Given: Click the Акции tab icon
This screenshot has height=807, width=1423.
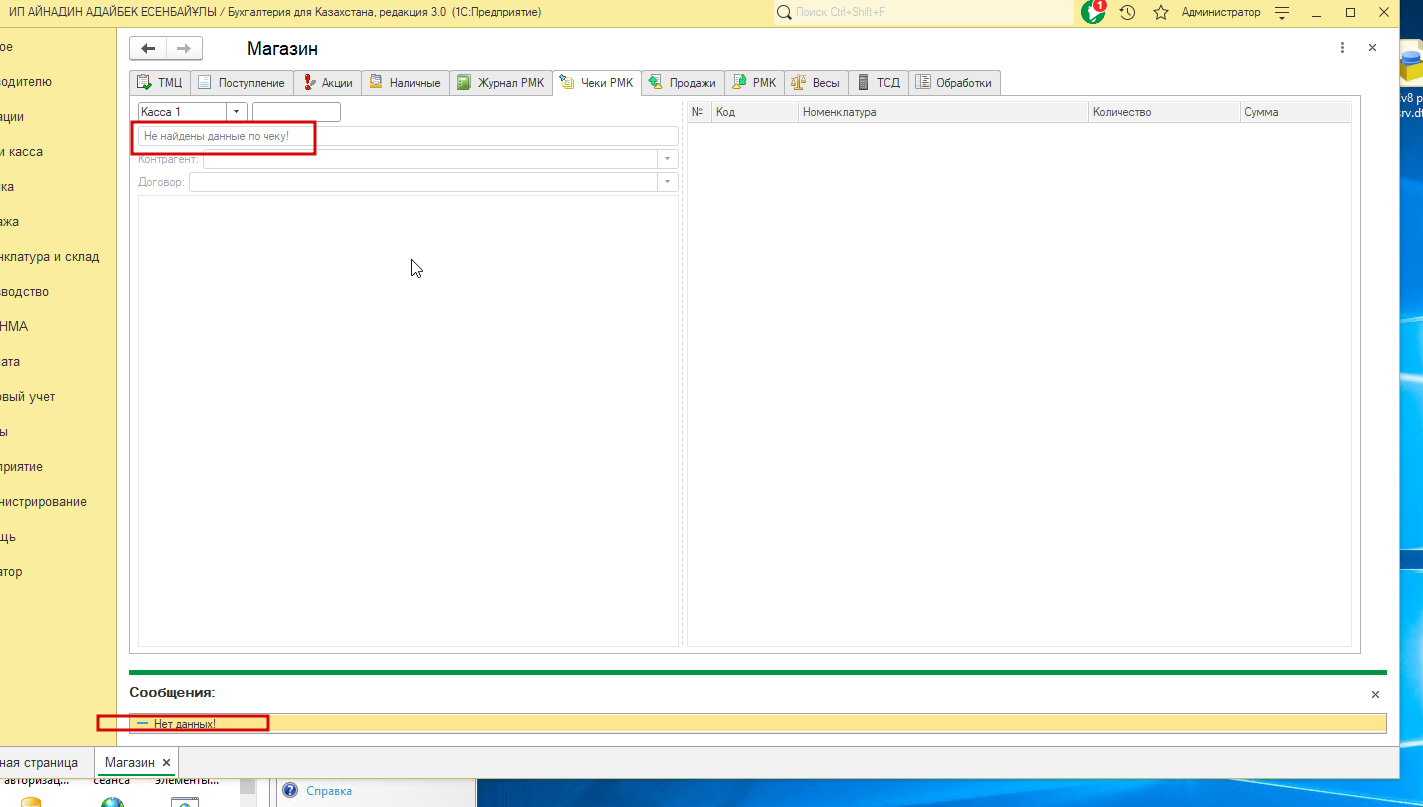Looking at the screenshot, I should (309, 83).
